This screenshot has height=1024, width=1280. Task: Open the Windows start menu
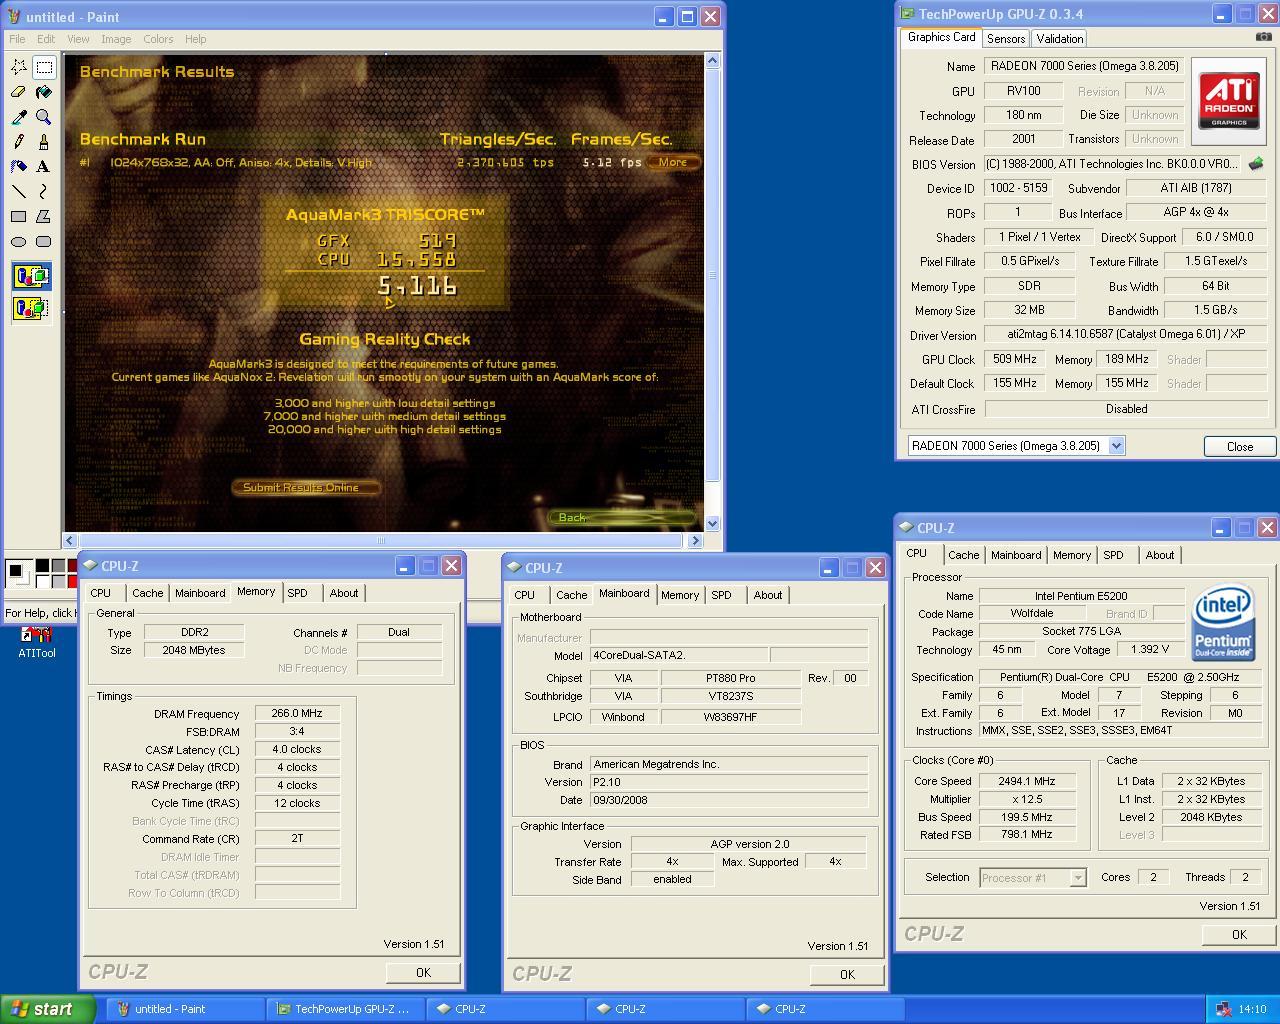(48, 1009)
